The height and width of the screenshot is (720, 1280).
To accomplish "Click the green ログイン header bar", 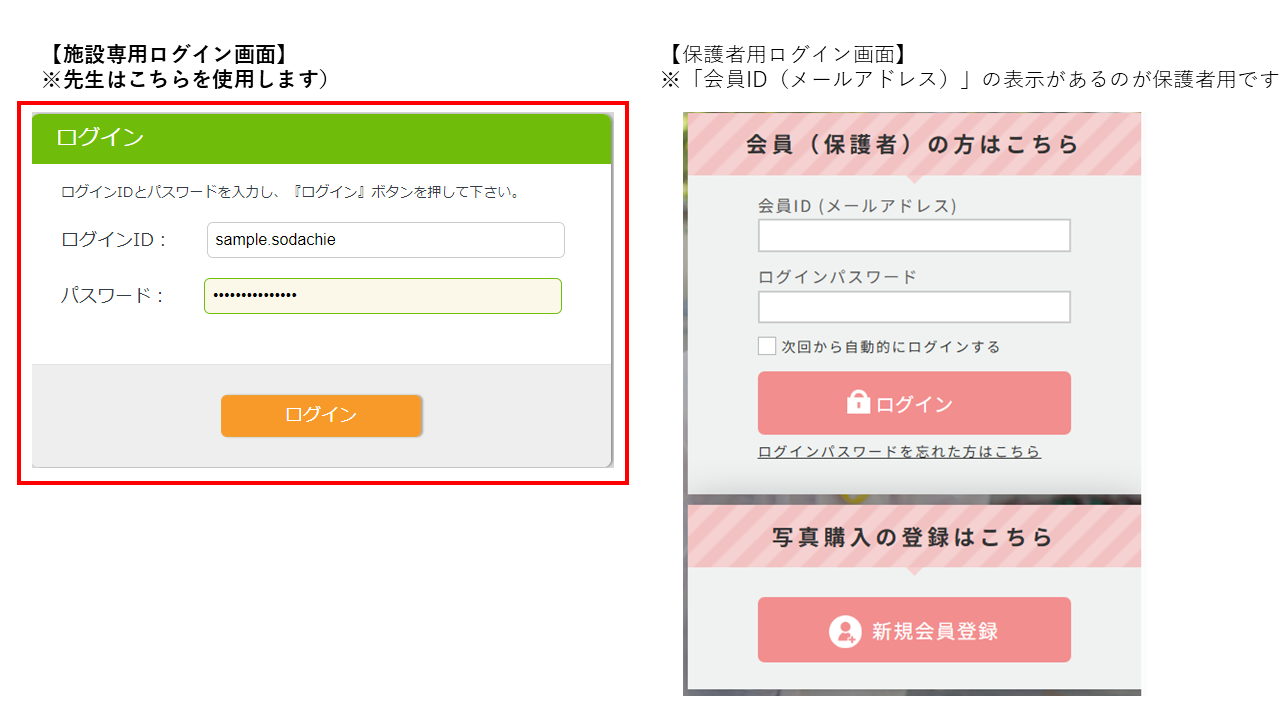I will [x=321, y=139].
